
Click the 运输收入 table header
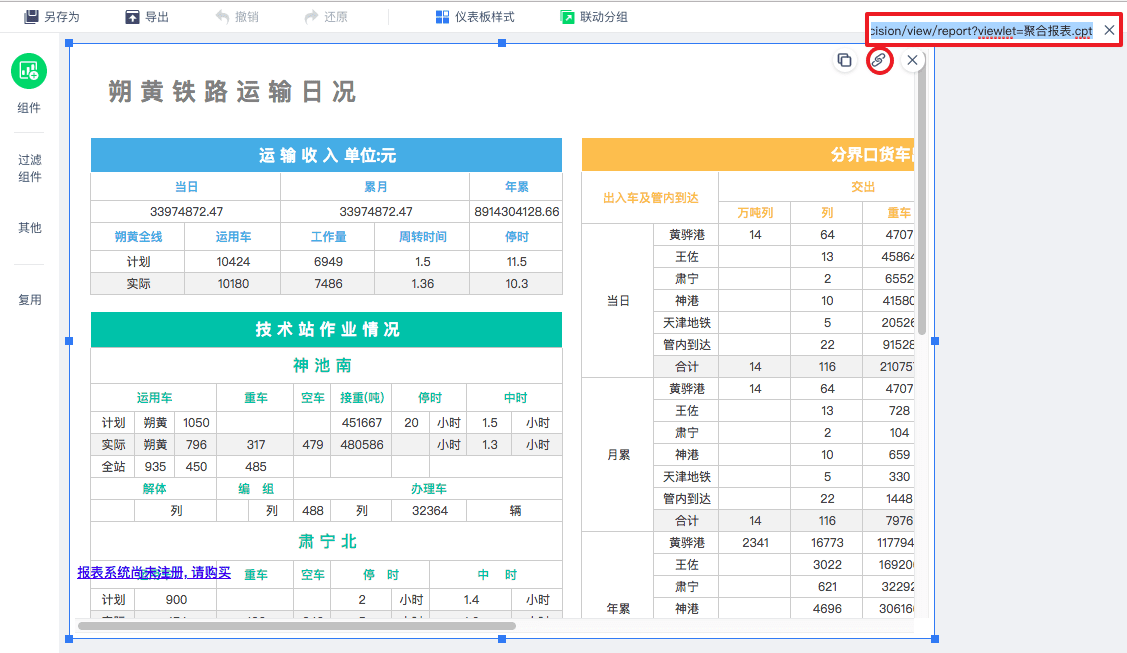(326, 155)
